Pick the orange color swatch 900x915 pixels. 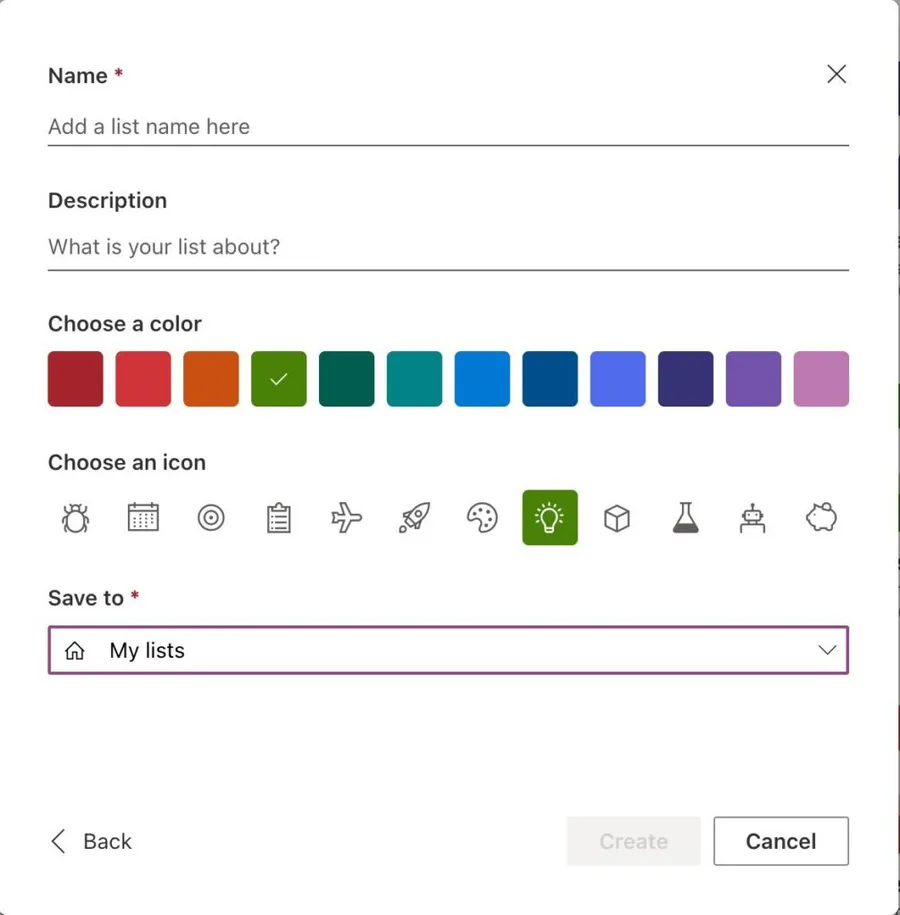211,379
